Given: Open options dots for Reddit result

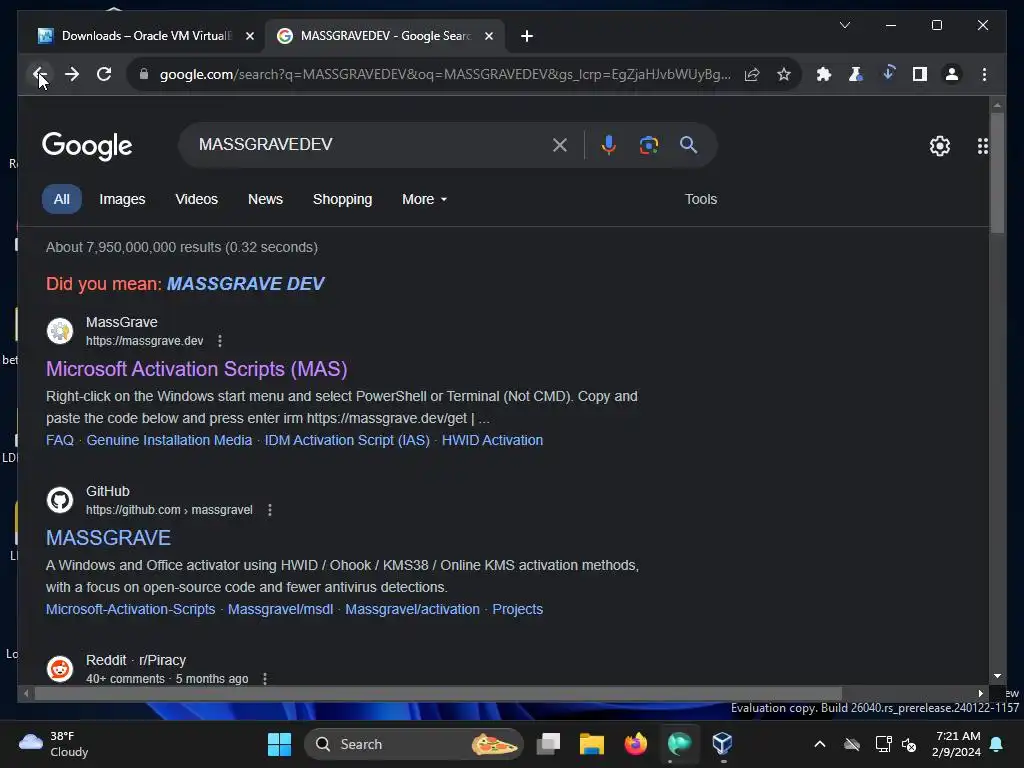Looking at the screenshot, I should click(264, 679).
